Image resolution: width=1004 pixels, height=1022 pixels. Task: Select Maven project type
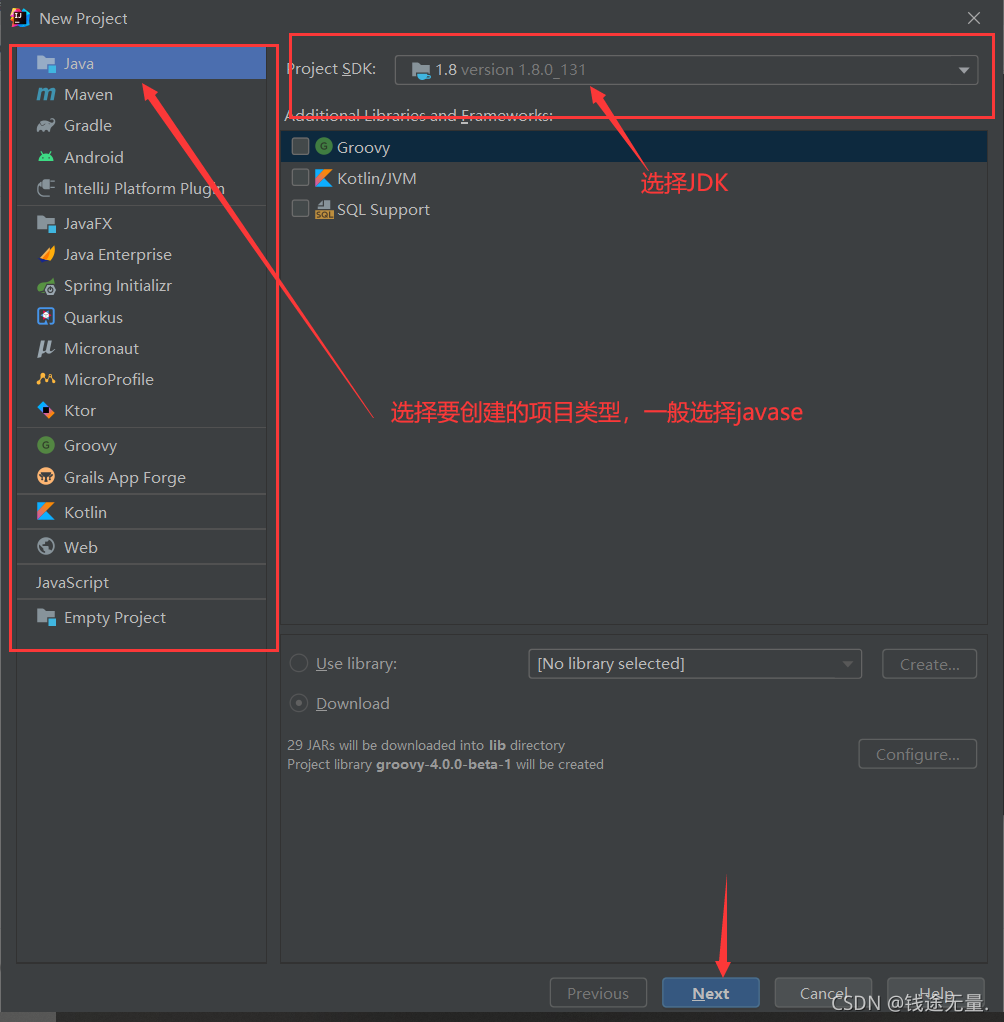[x=141, y=95]
